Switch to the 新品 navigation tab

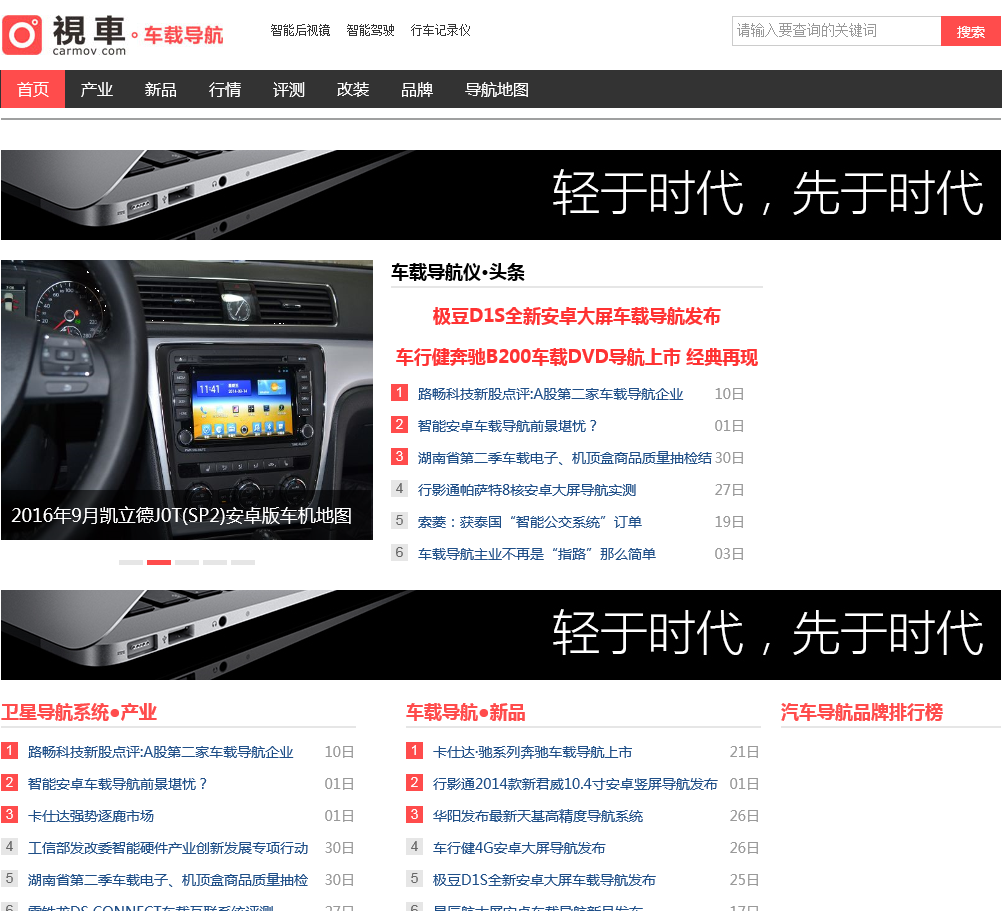tap(160, 89)
